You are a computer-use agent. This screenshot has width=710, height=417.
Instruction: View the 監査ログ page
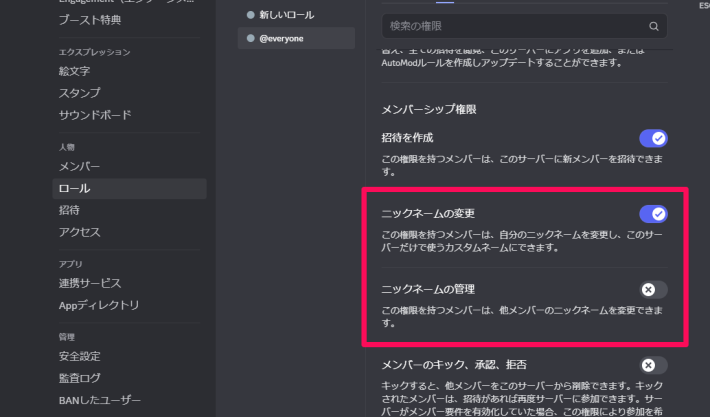coord(79,379)
